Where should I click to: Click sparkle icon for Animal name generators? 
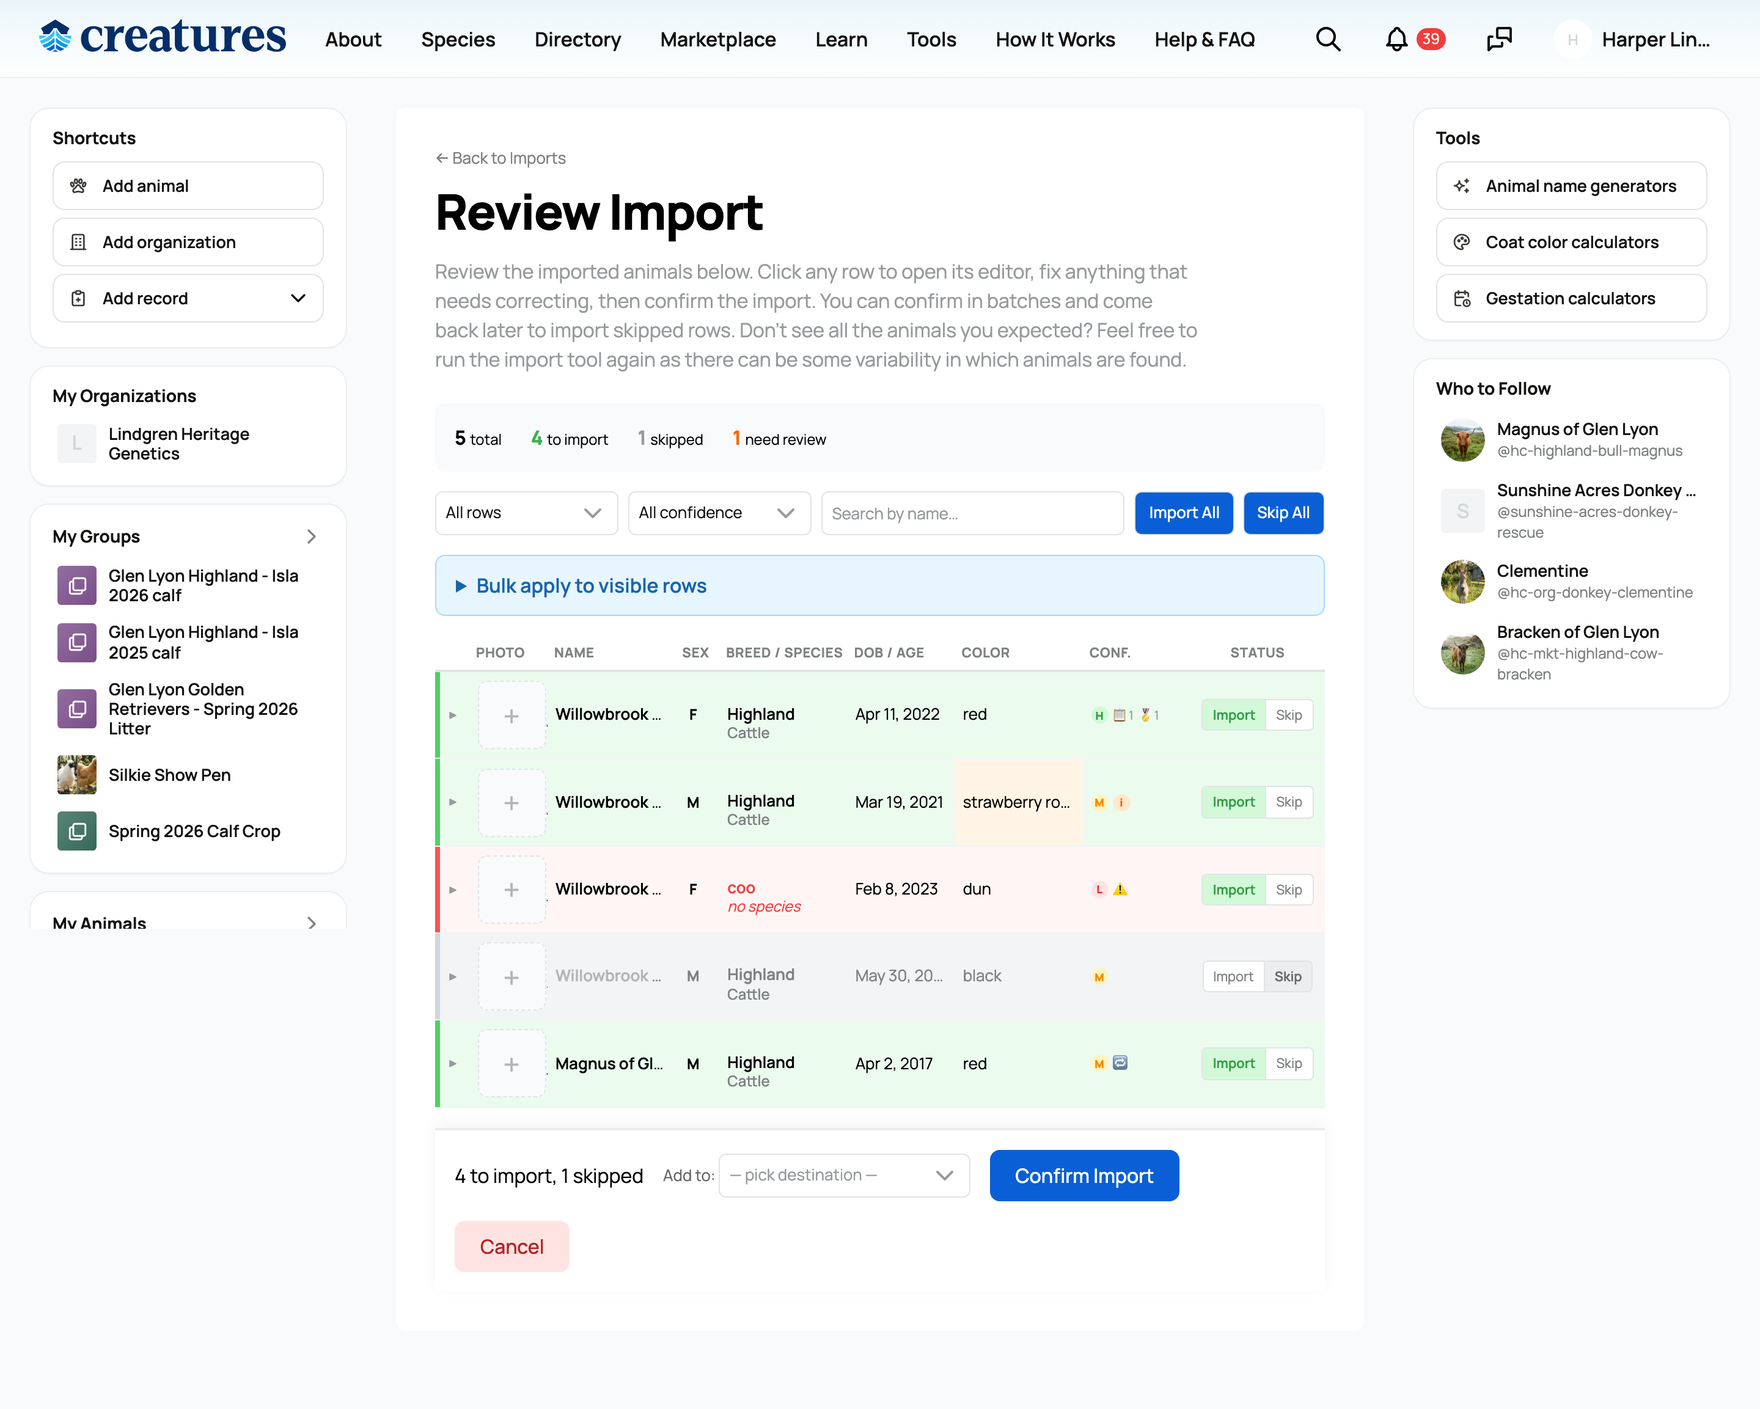[1461, 186]
